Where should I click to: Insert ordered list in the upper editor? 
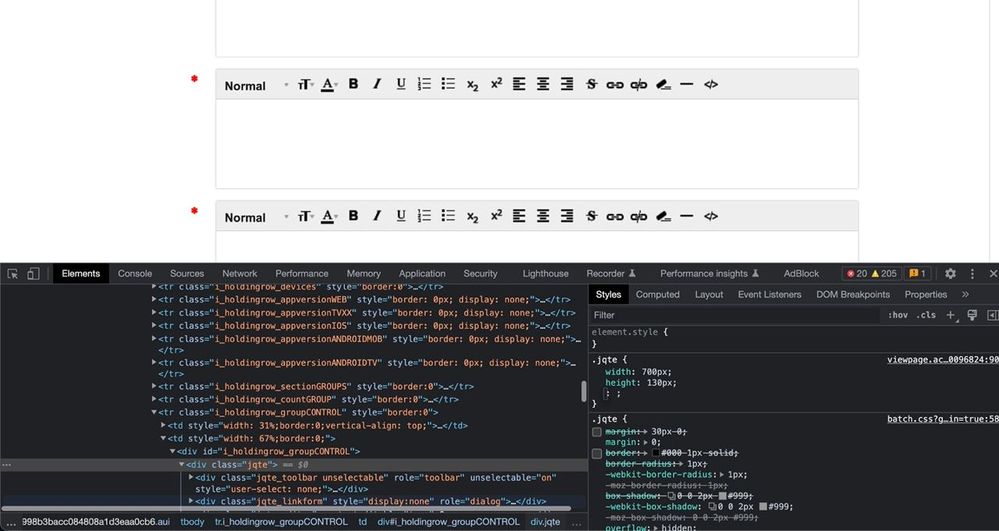pyautogui.click(x=424, y=84)
